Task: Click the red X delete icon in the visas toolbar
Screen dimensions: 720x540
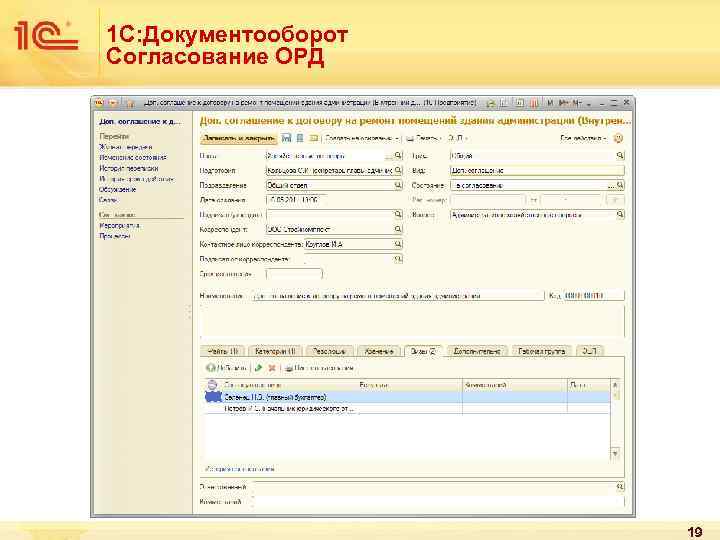Action: [272, 368]
